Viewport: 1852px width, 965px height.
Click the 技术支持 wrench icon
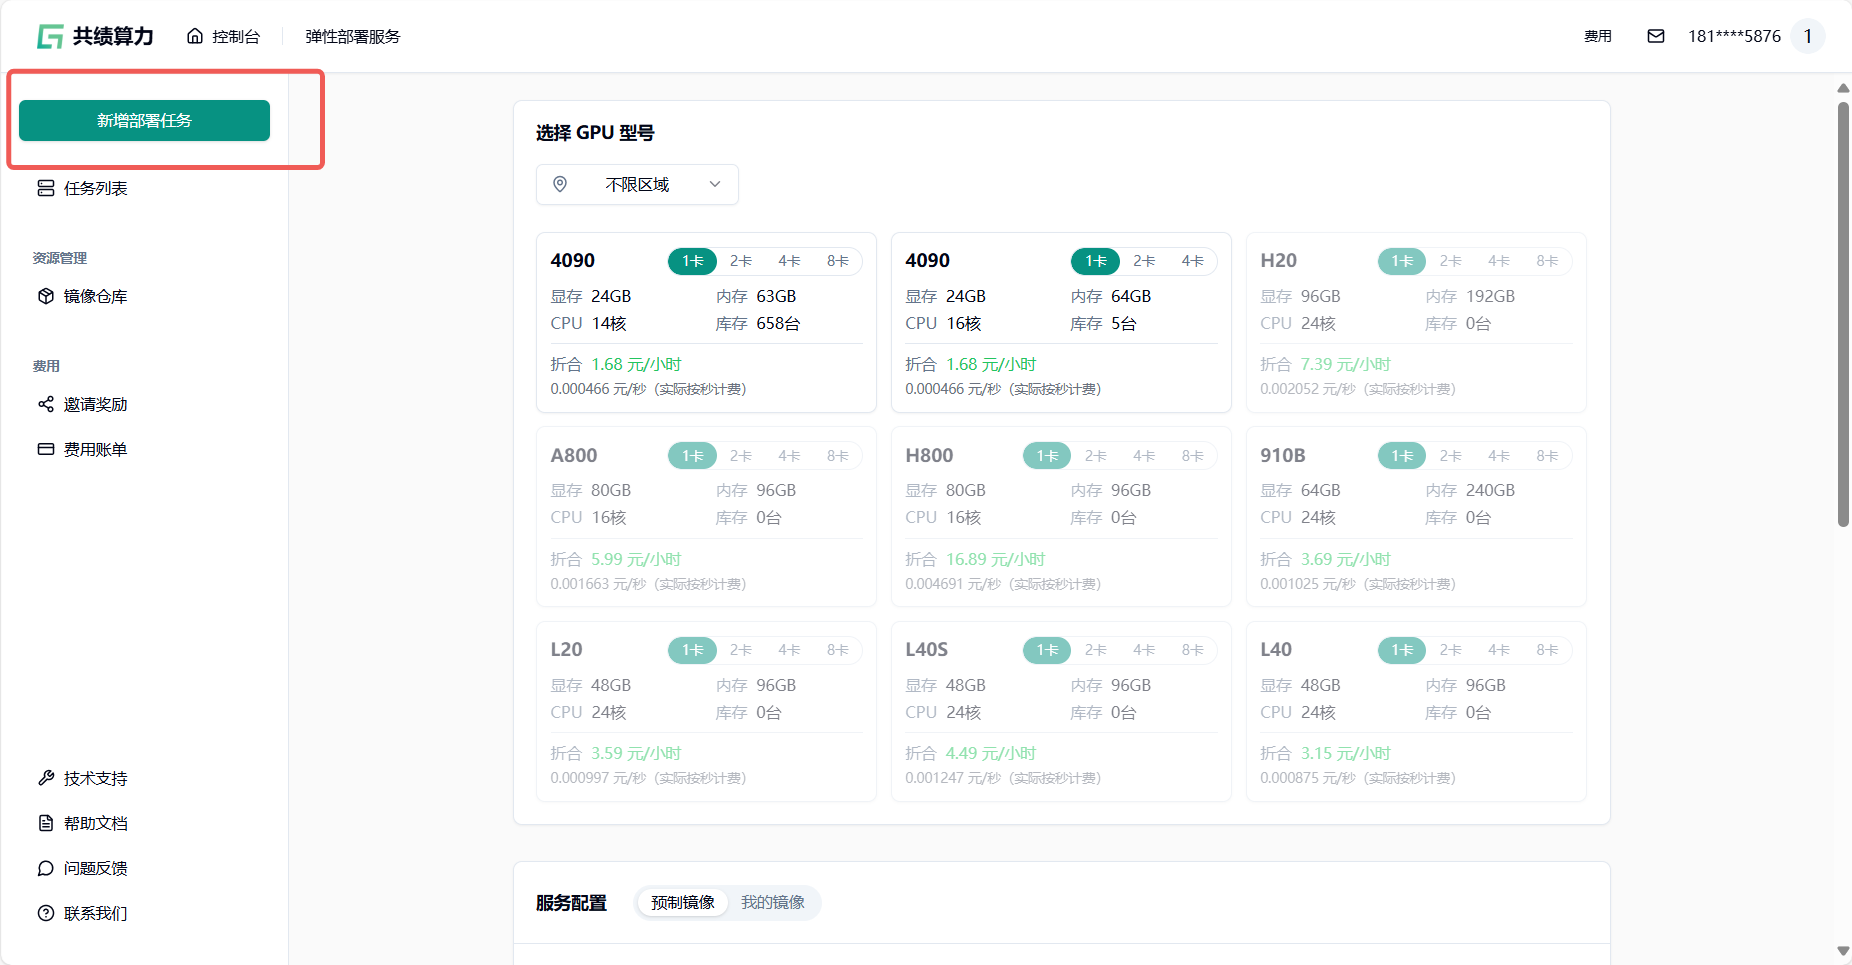[46, 778]
